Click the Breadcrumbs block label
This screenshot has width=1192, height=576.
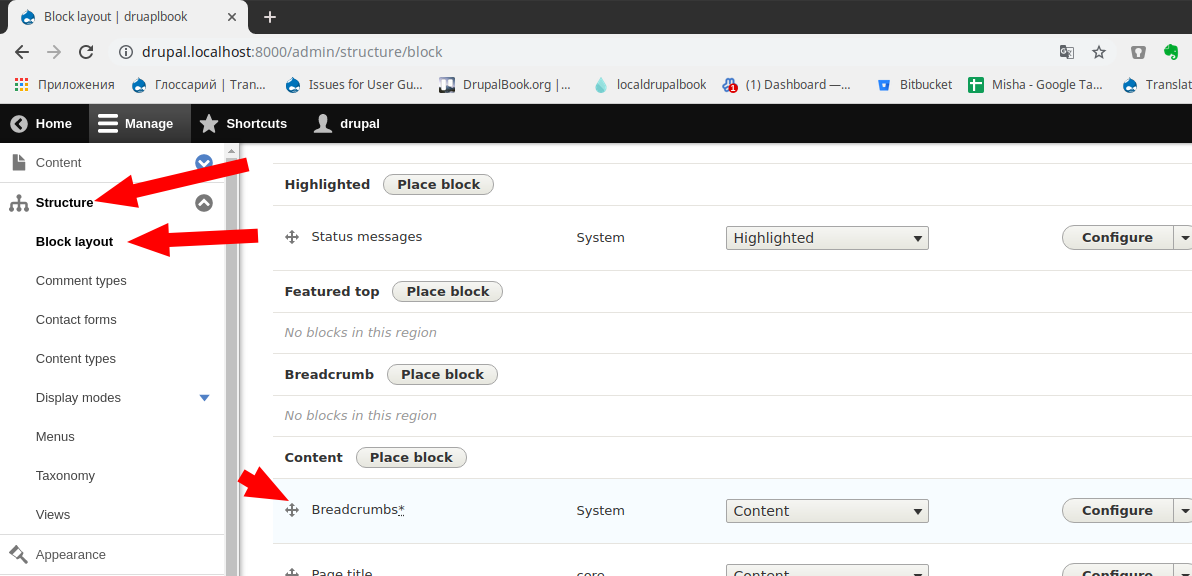(x=357, y=510)
